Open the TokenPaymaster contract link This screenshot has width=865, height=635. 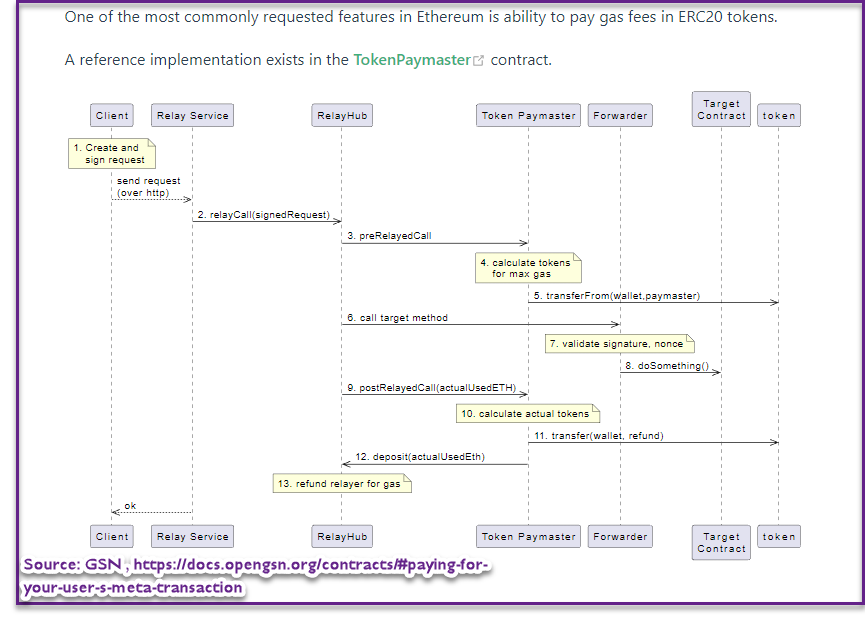[x=411, y=60]
